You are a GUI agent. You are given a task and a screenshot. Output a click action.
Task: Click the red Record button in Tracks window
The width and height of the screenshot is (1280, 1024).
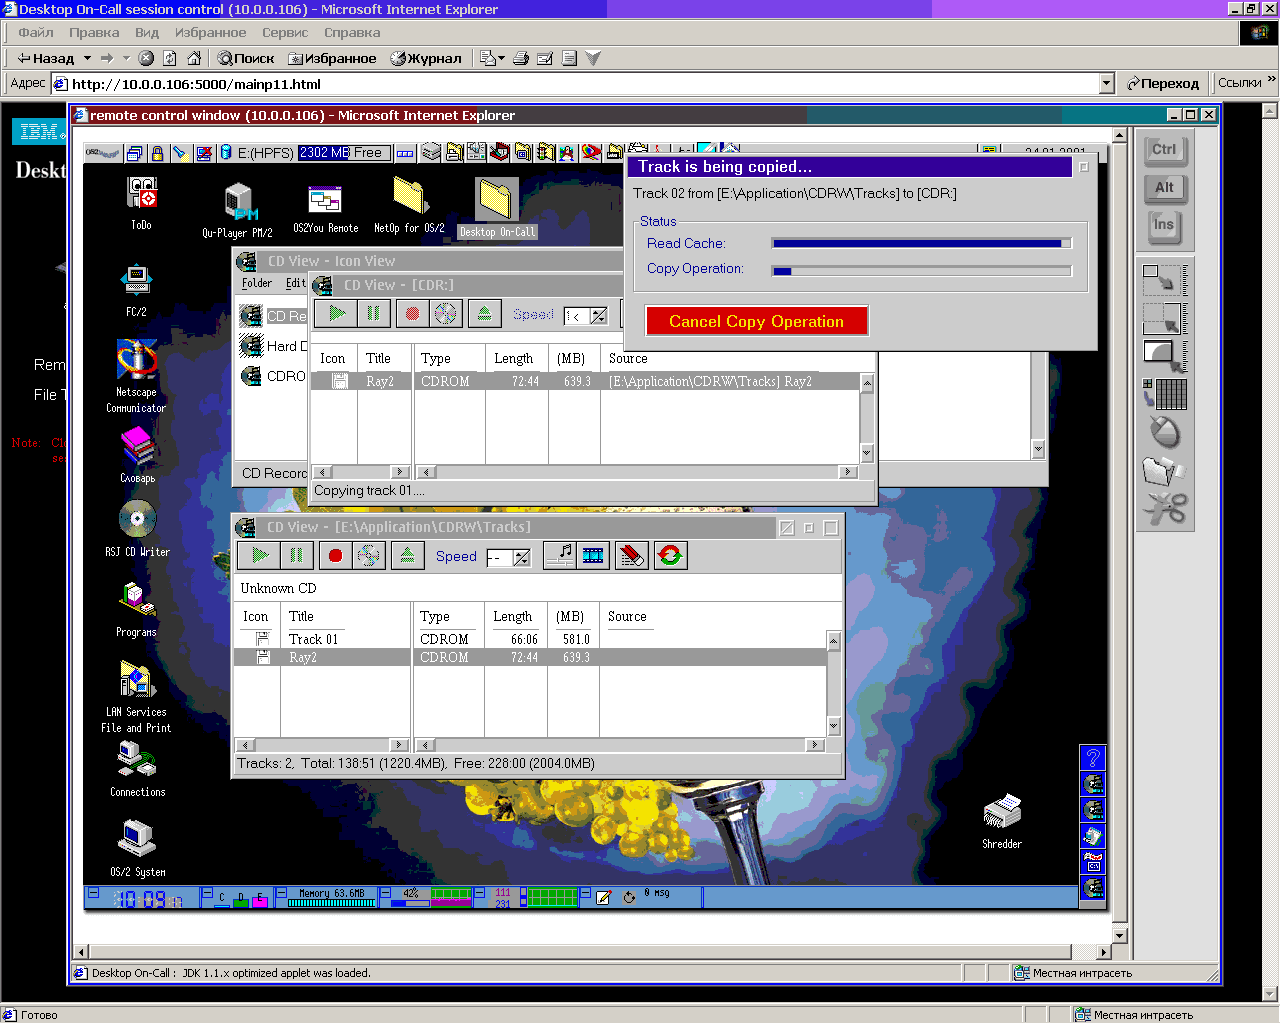point(335,555)
